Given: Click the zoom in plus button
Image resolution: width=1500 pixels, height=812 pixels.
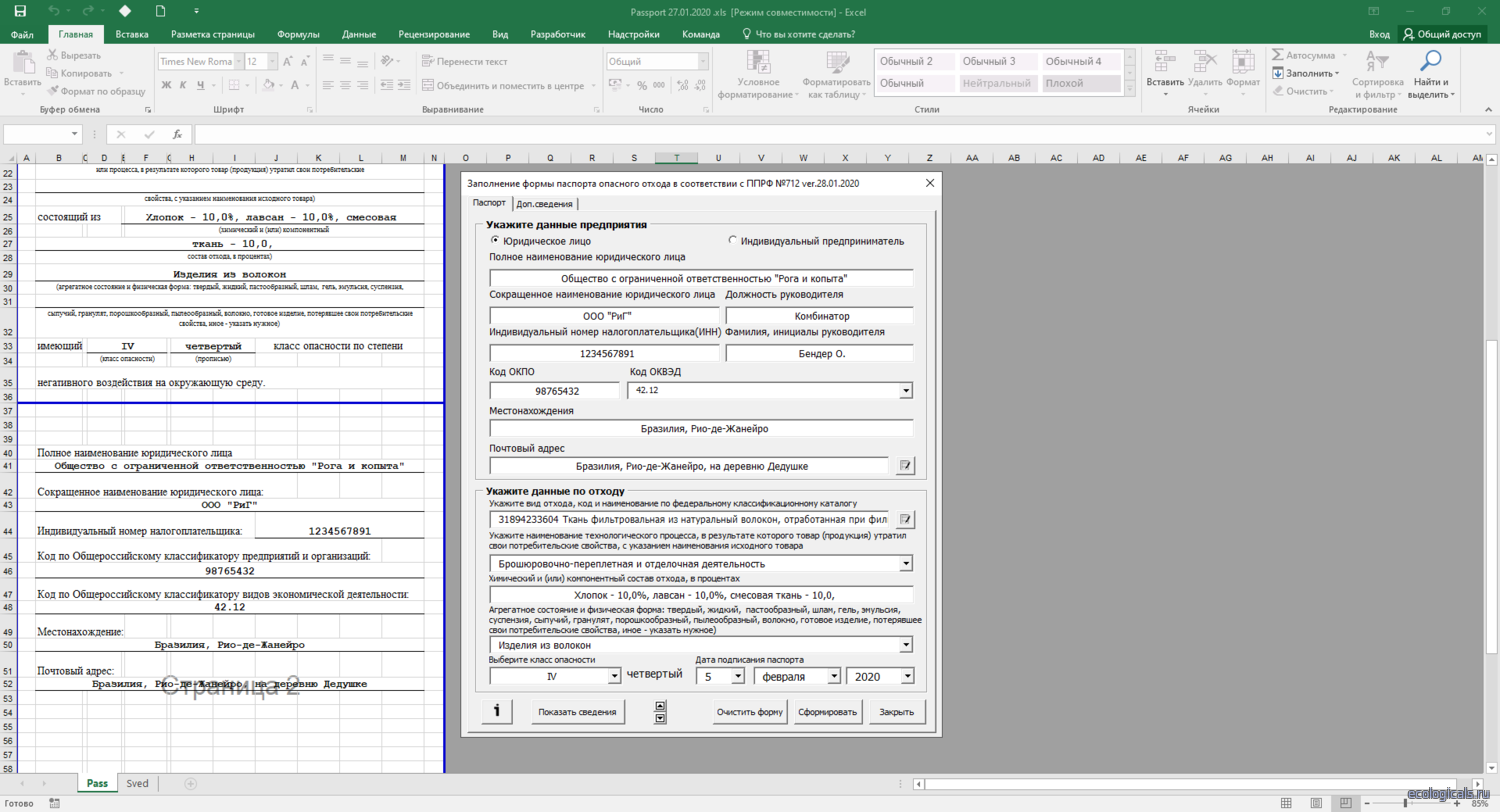Looking at the screenshot, I should tap(1456, 803).
